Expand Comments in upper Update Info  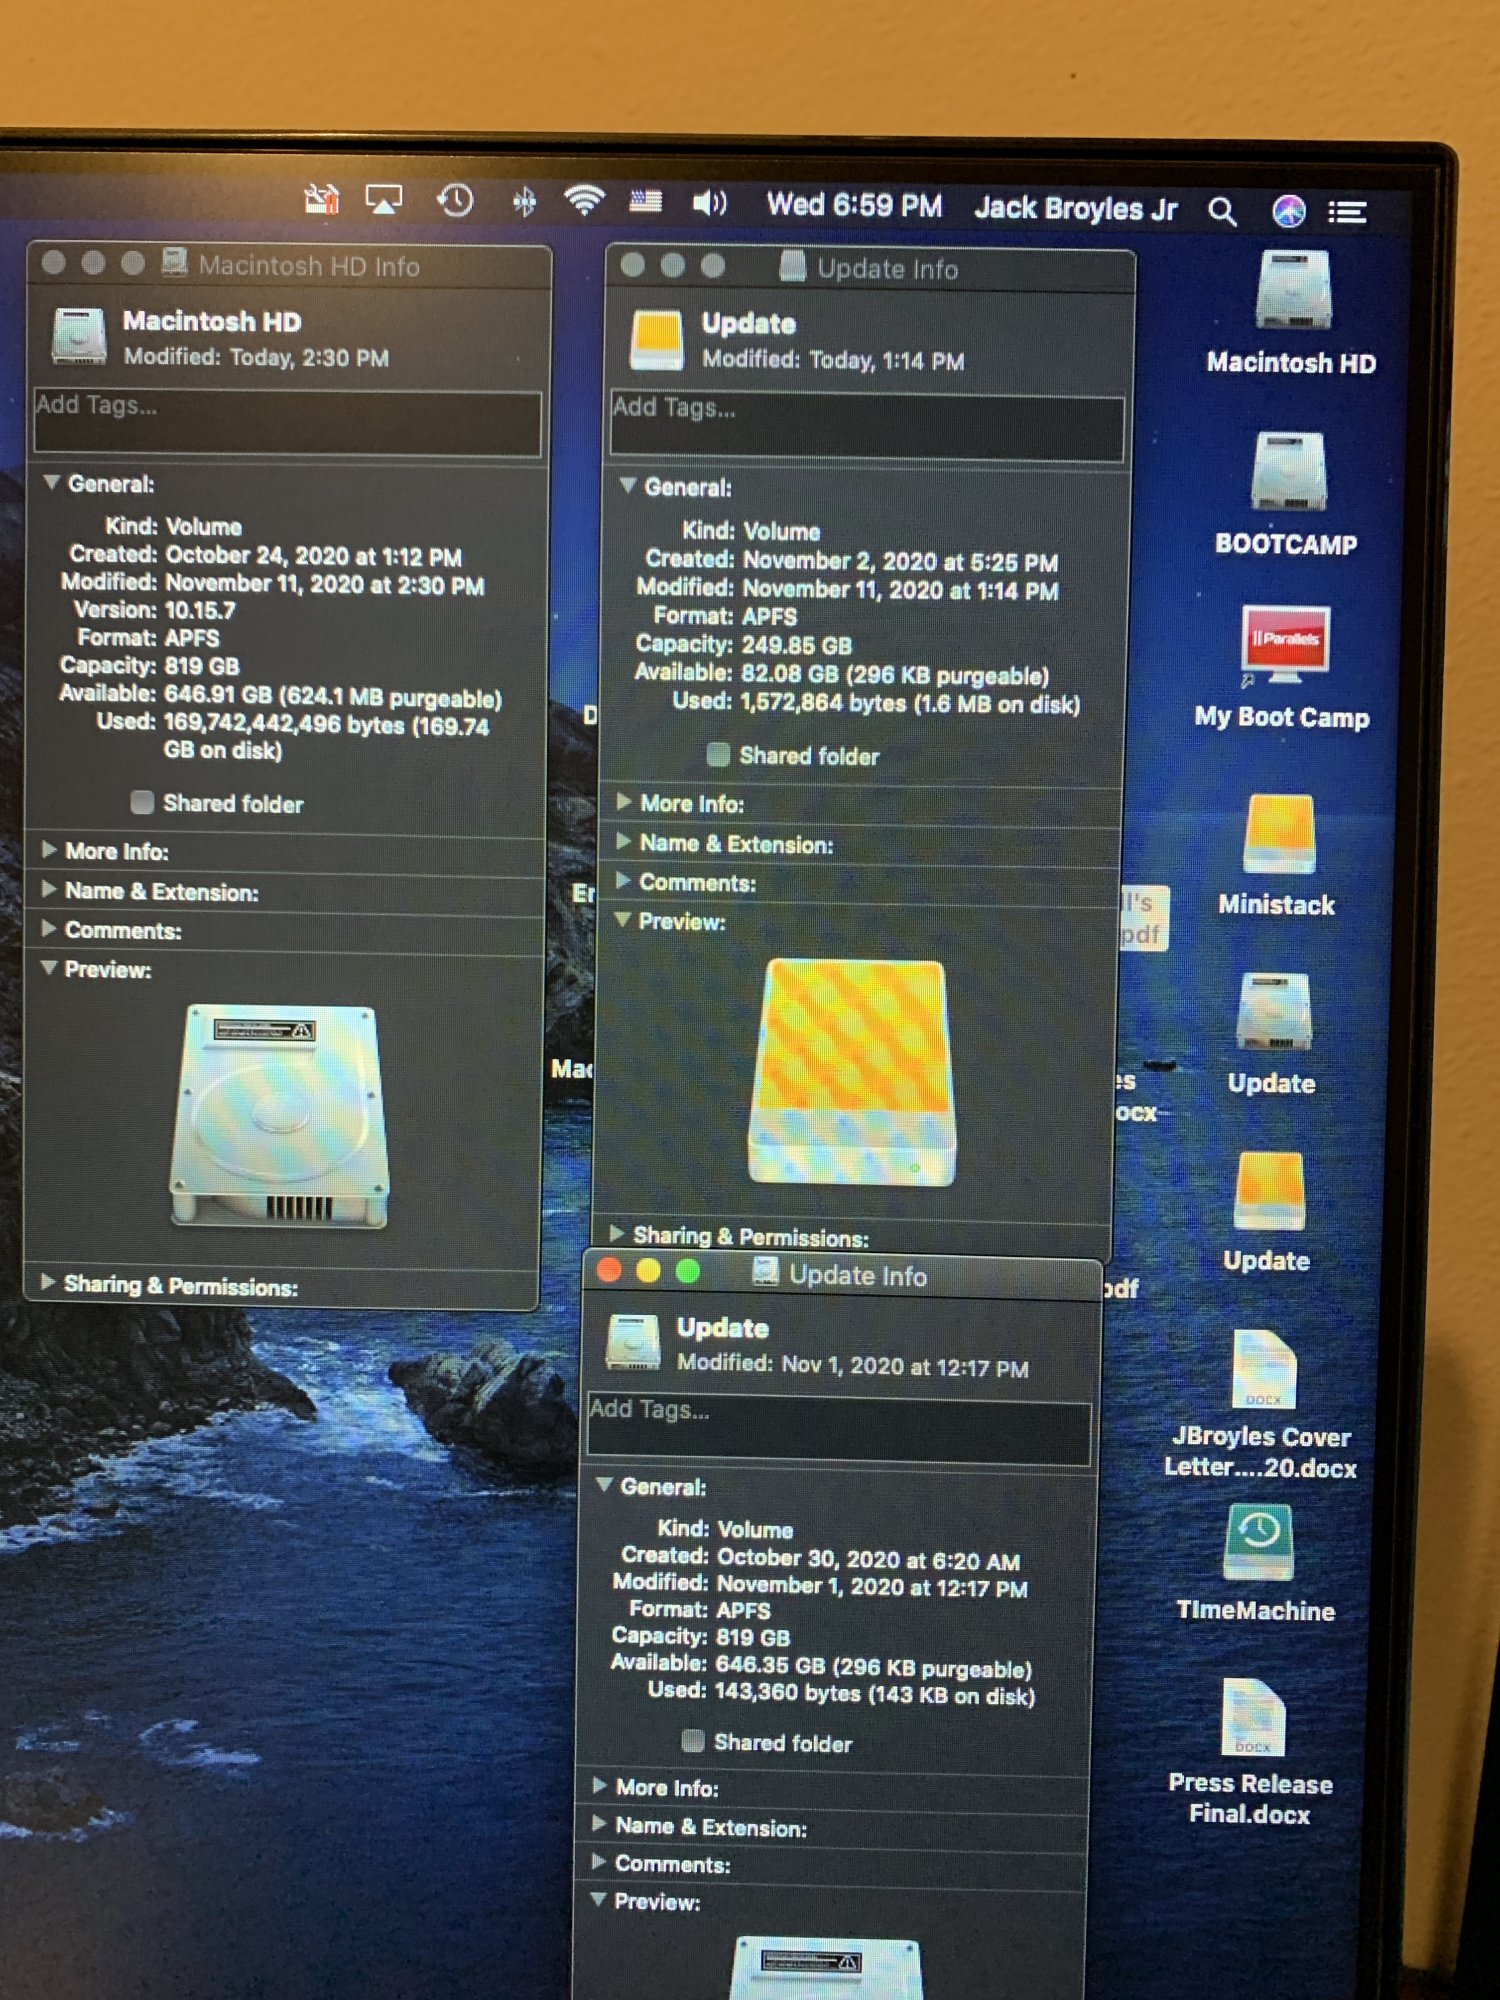(x=623, y=880)
